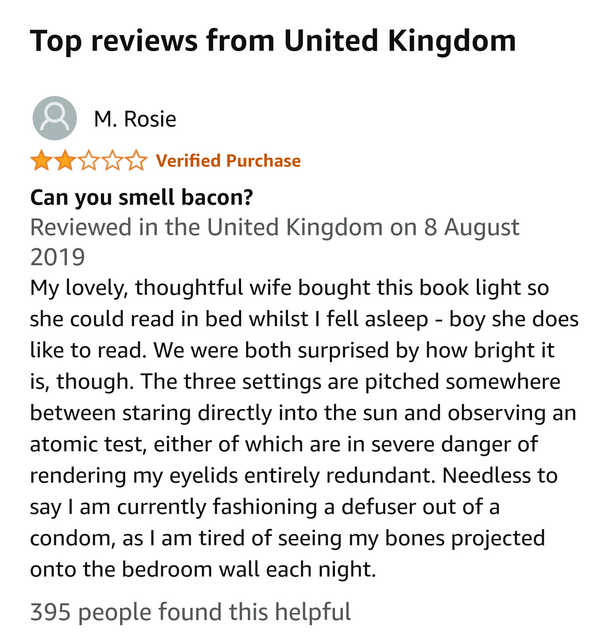Click Top reviews from United Kingdom heading

[x=273, y=41]
